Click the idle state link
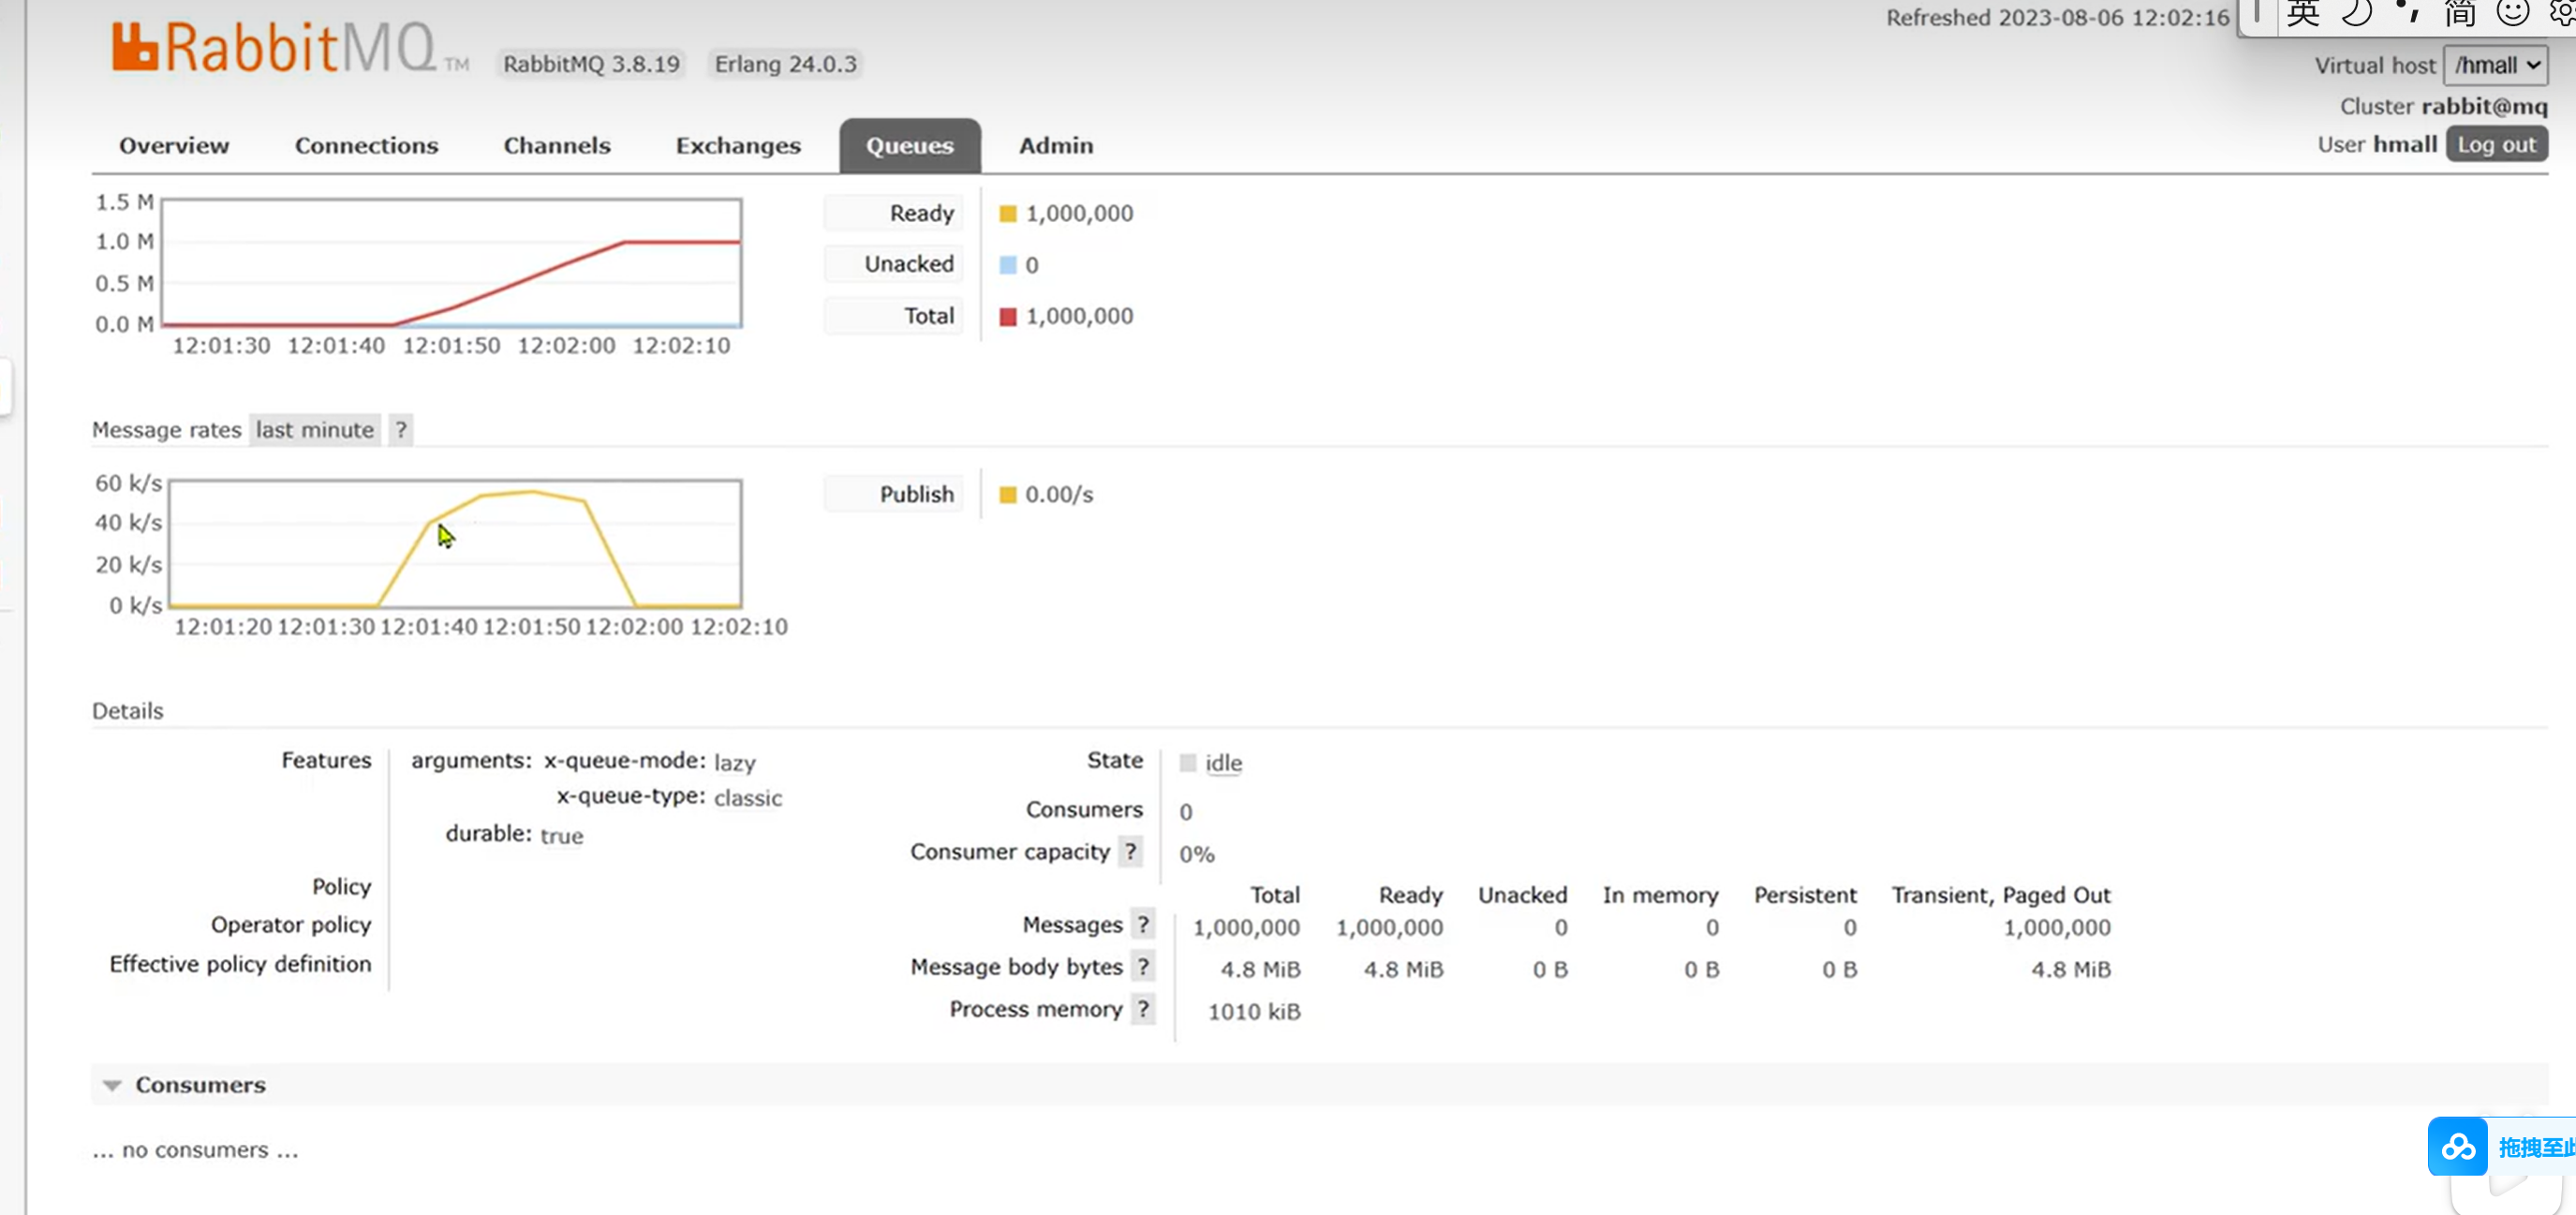 [1222, 763]
